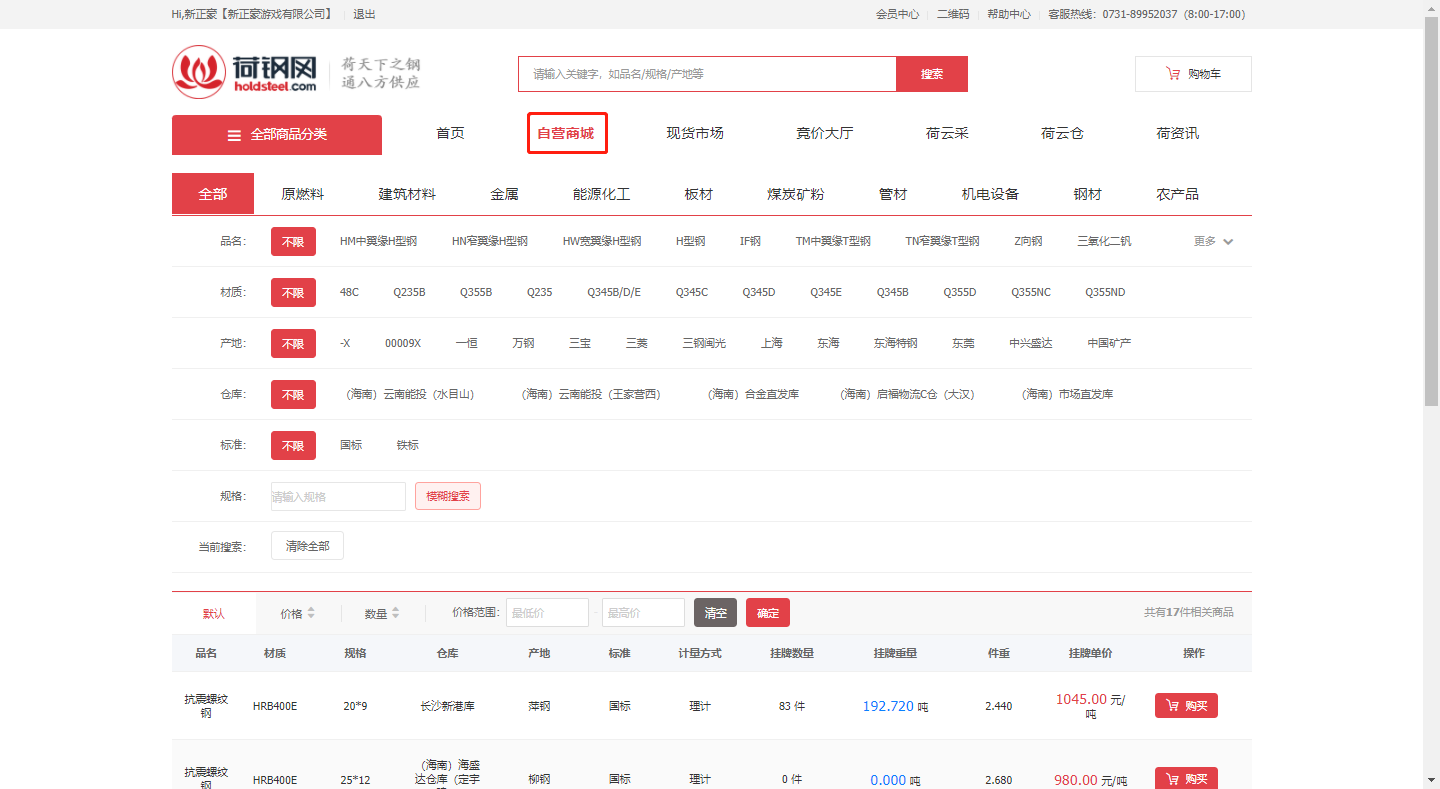1440x789 pixels.
Task: Filter material by Q235B
Action: (409, 292)
